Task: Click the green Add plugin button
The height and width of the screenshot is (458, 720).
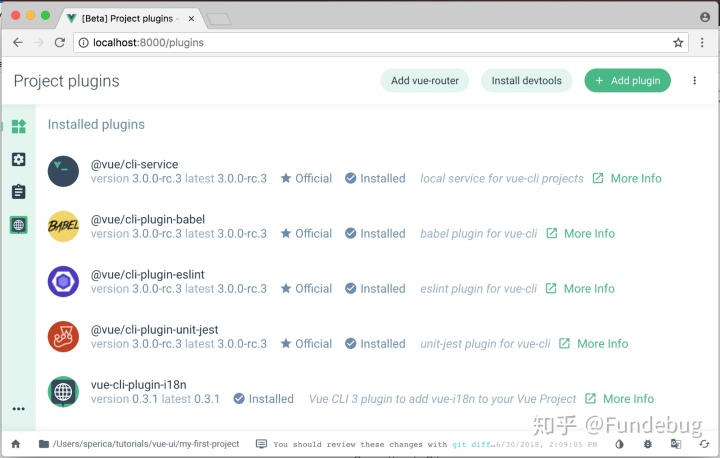Action: click(x=627, y=80)
